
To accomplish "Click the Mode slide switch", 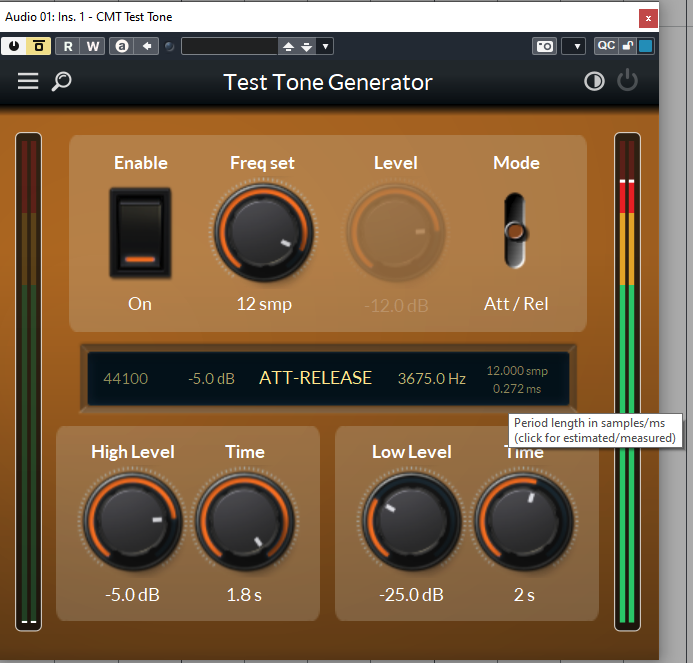I will [x=515, y=231].
